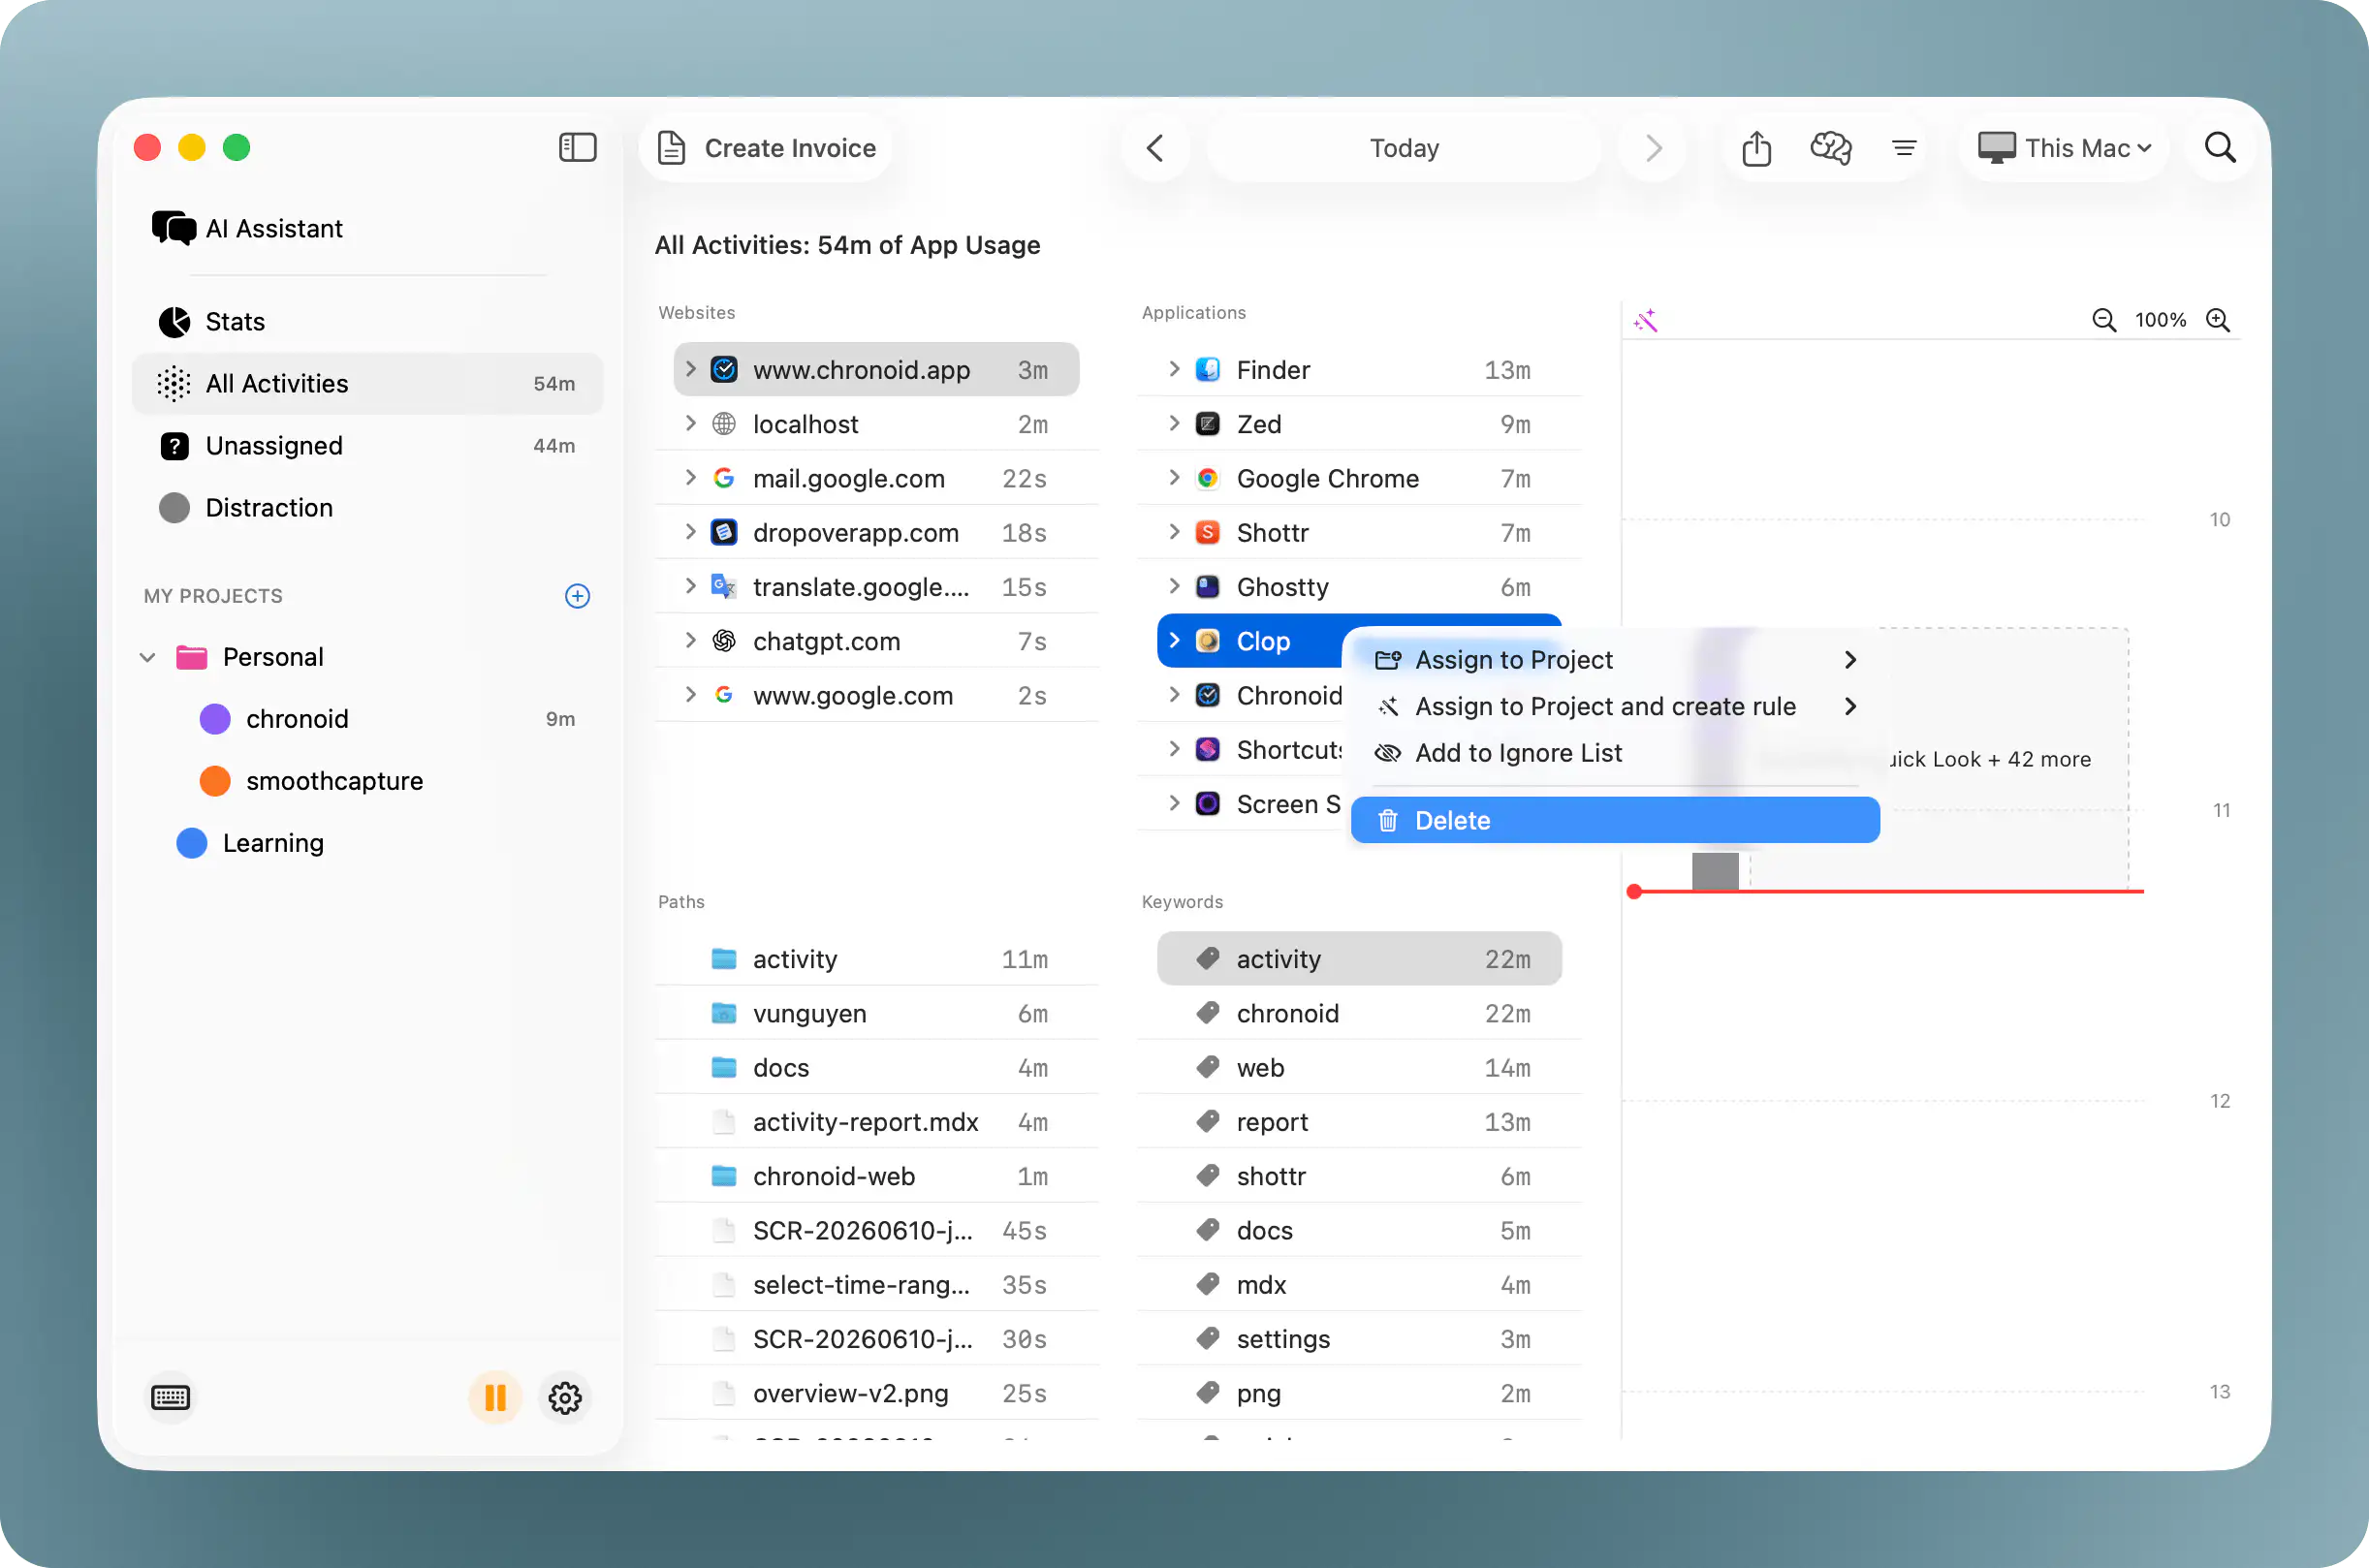Select the Clop application icon
The image size is (2369, 1568).
pyautogui.click(x=1208, y=641)
